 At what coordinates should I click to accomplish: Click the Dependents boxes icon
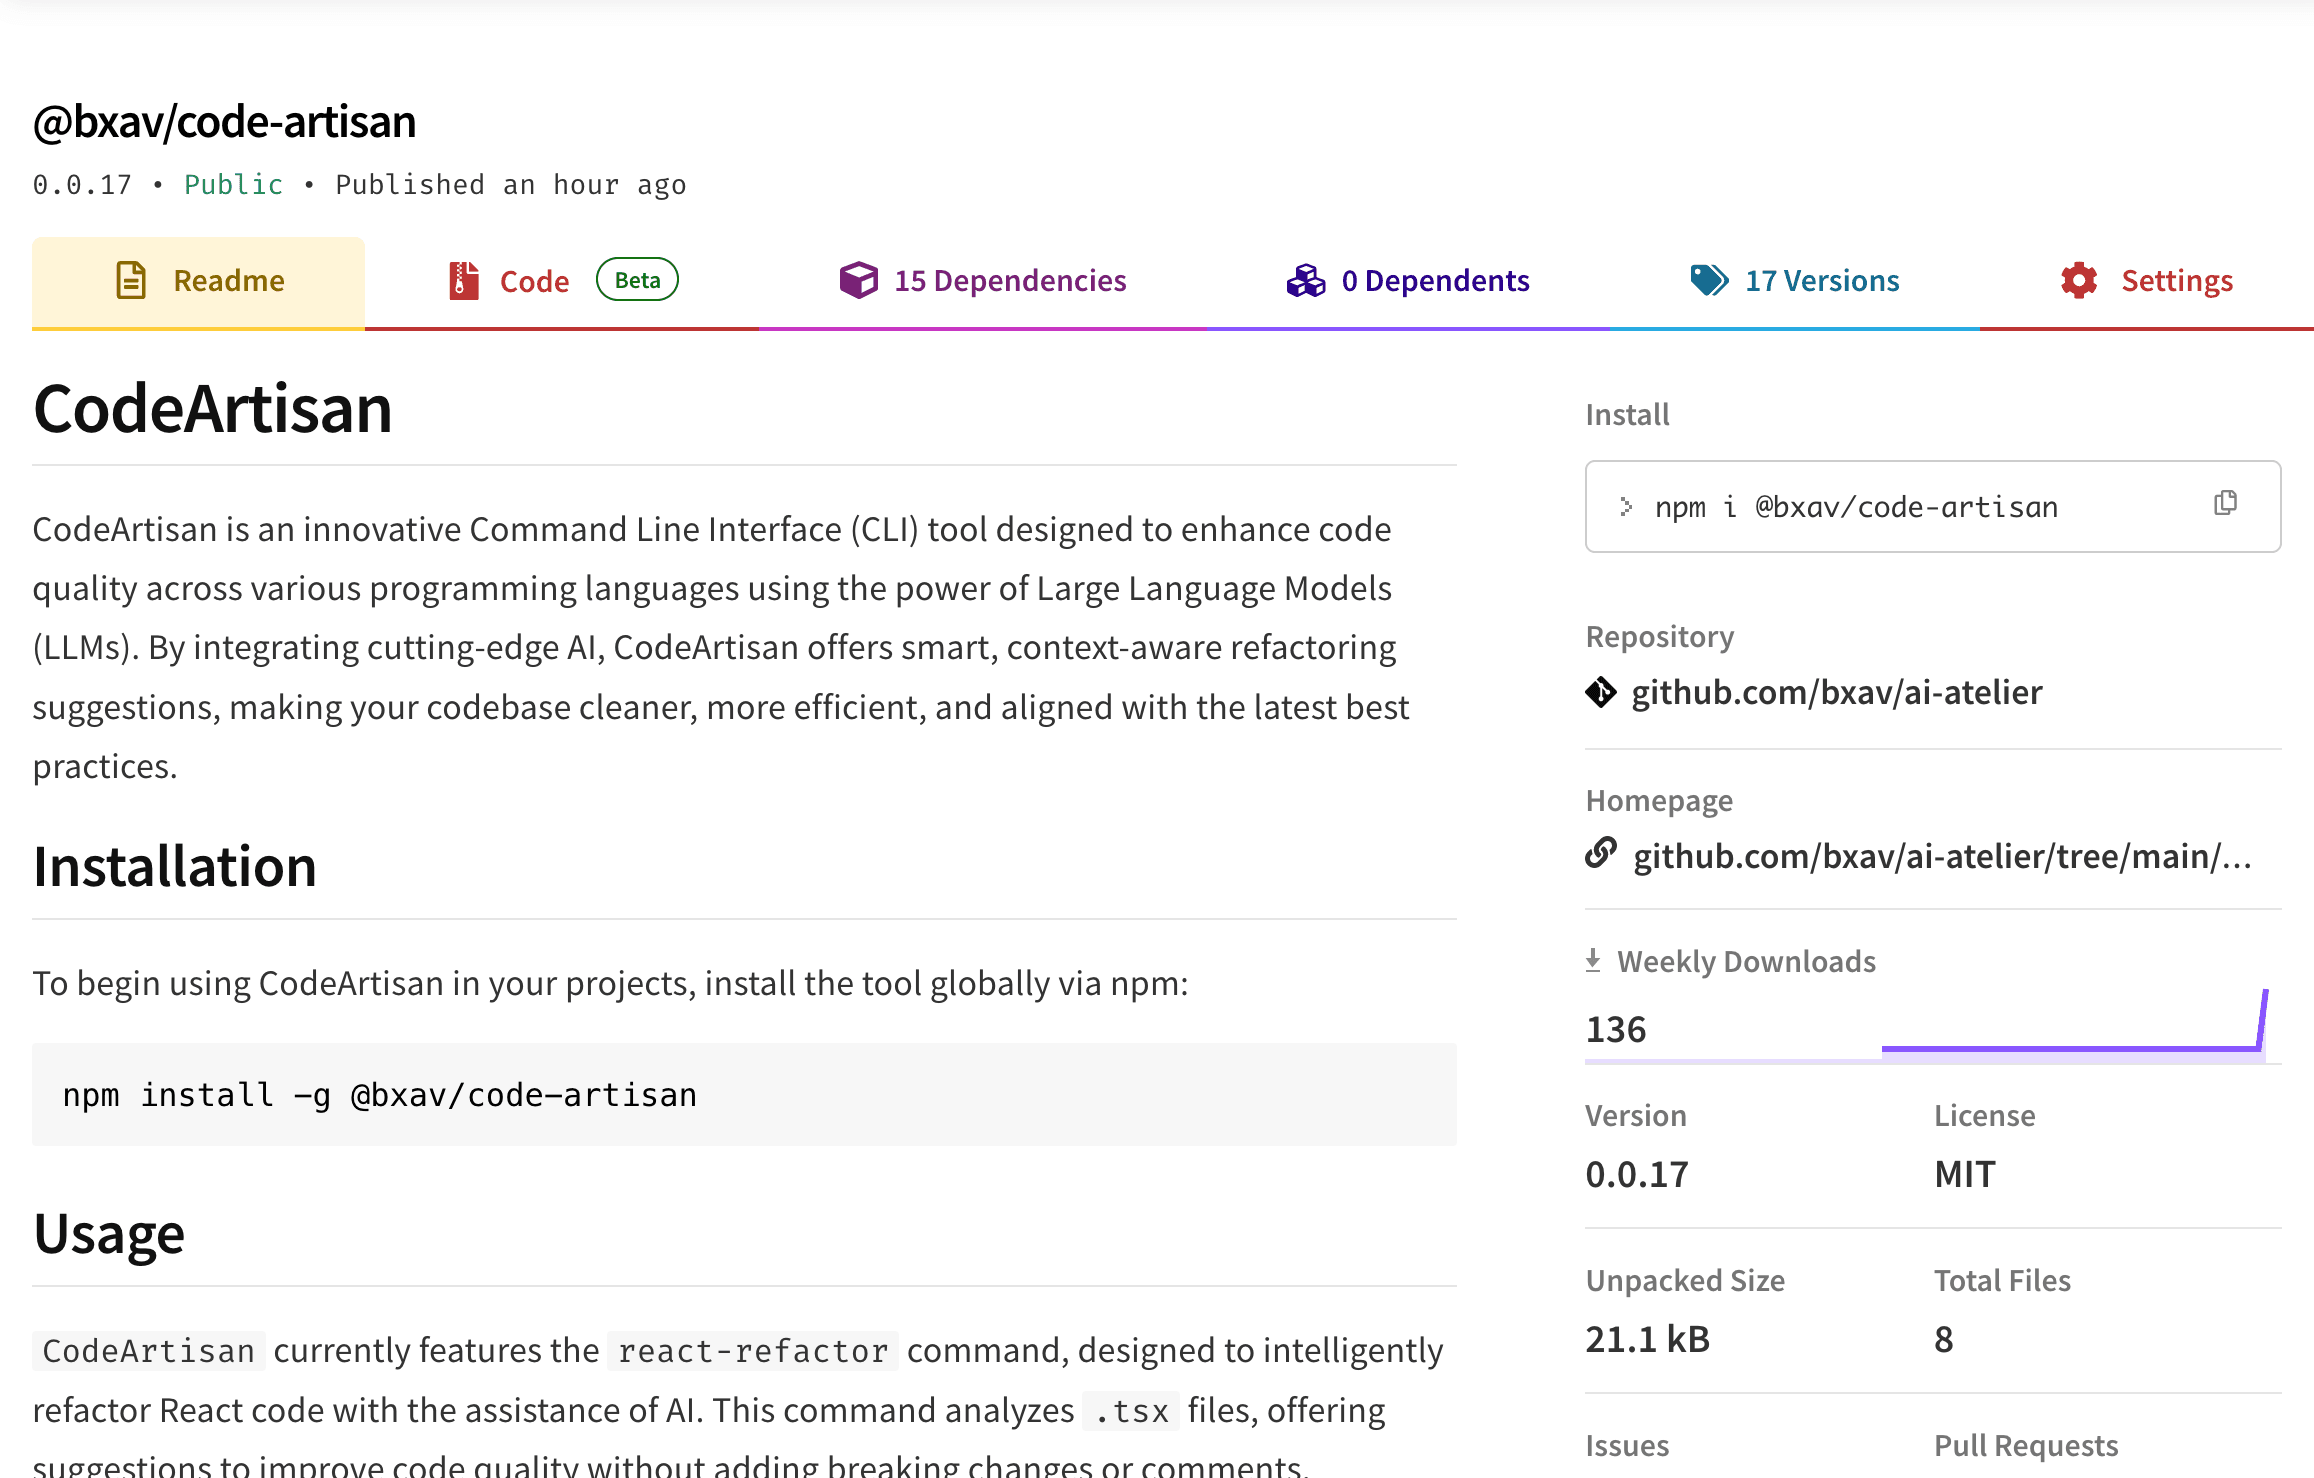tap(1305, 281)
